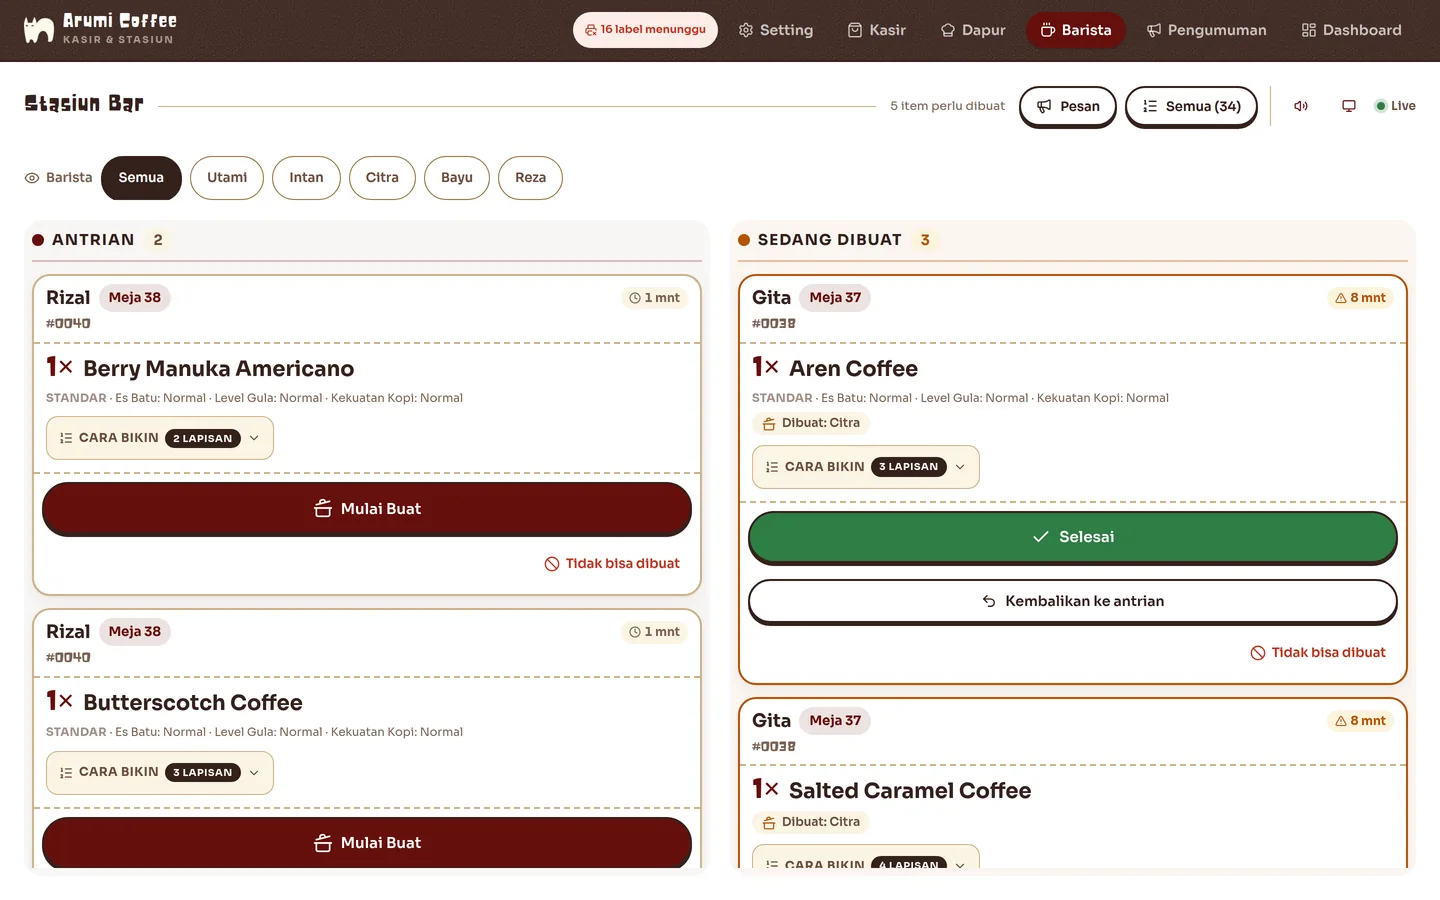
Task: Open the Barista station tab
Action: [1076, 30]
